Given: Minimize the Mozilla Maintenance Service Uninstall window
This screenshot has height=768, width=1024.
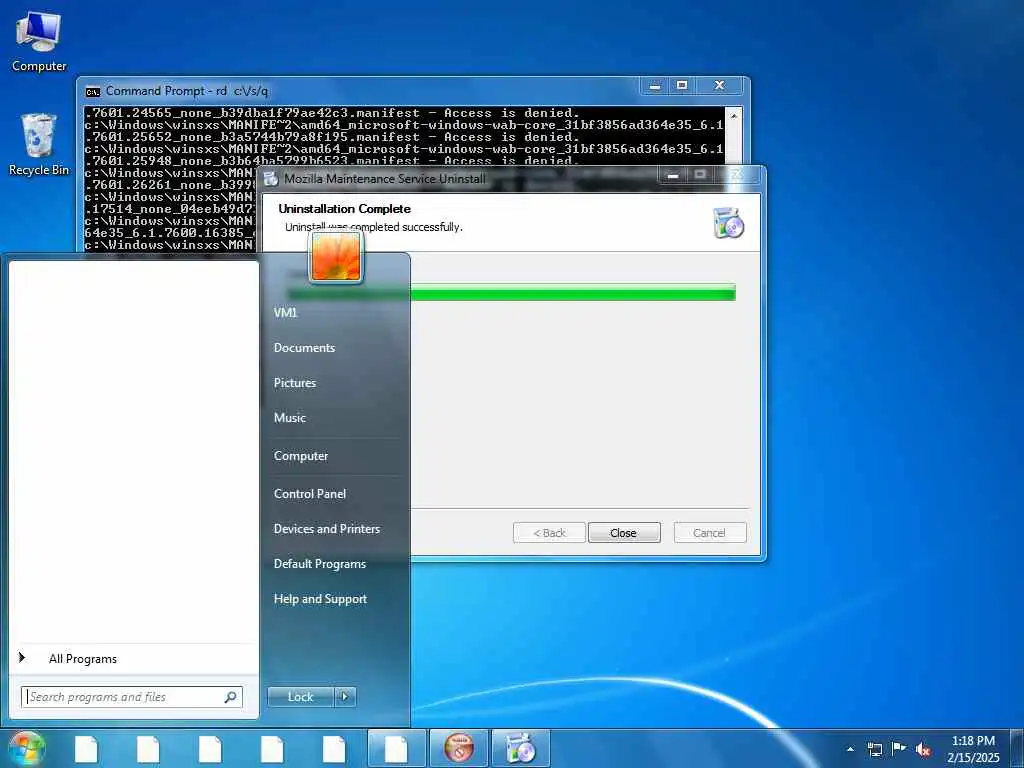Looking at the screenshot, I should 673,175.
